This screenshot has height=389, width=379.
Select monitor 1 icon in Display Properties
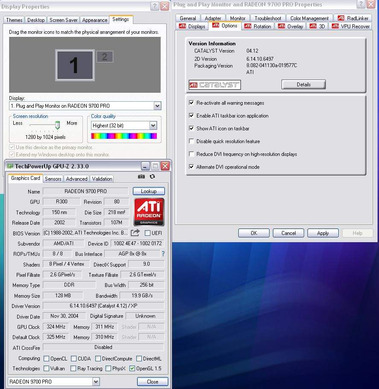75,65
